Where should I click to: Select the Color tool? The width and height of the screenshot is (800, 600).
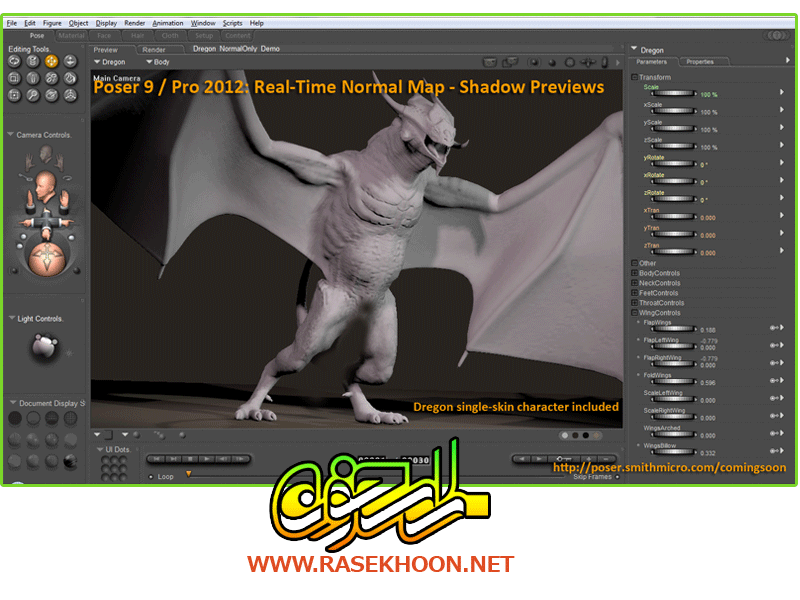[x=70, y=78]
